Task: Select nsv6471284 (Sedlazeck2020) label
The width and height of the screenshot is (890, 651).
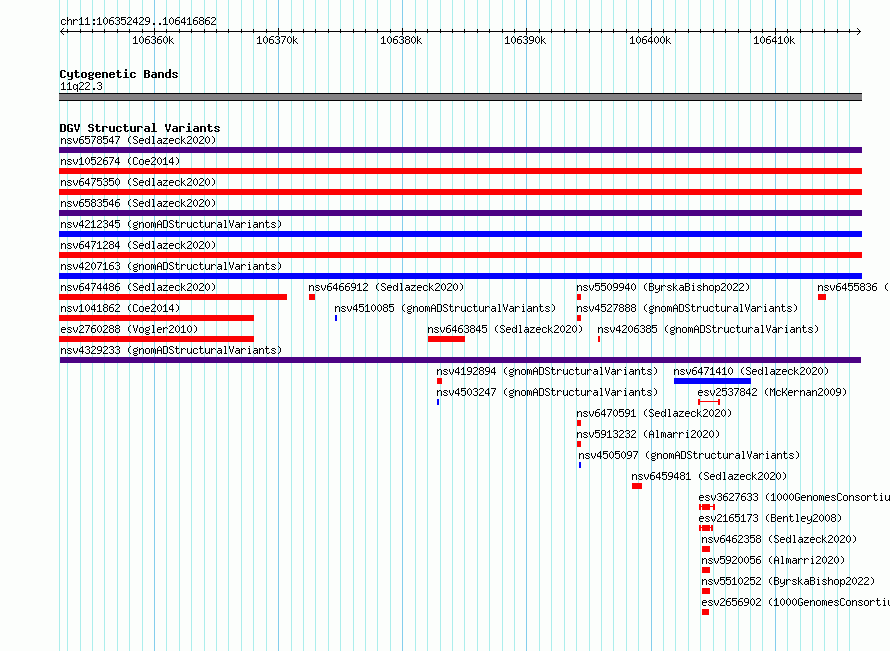Action: (138, 245)
